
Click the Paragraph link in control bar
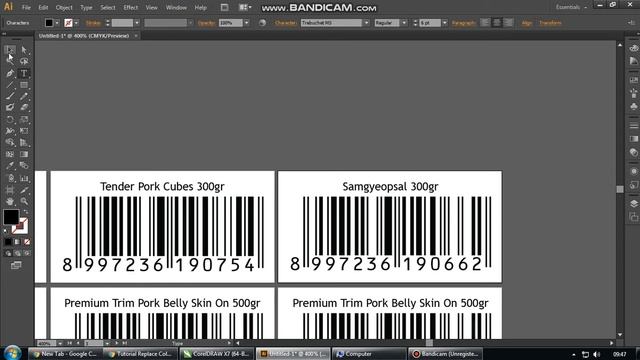(464, 23)
